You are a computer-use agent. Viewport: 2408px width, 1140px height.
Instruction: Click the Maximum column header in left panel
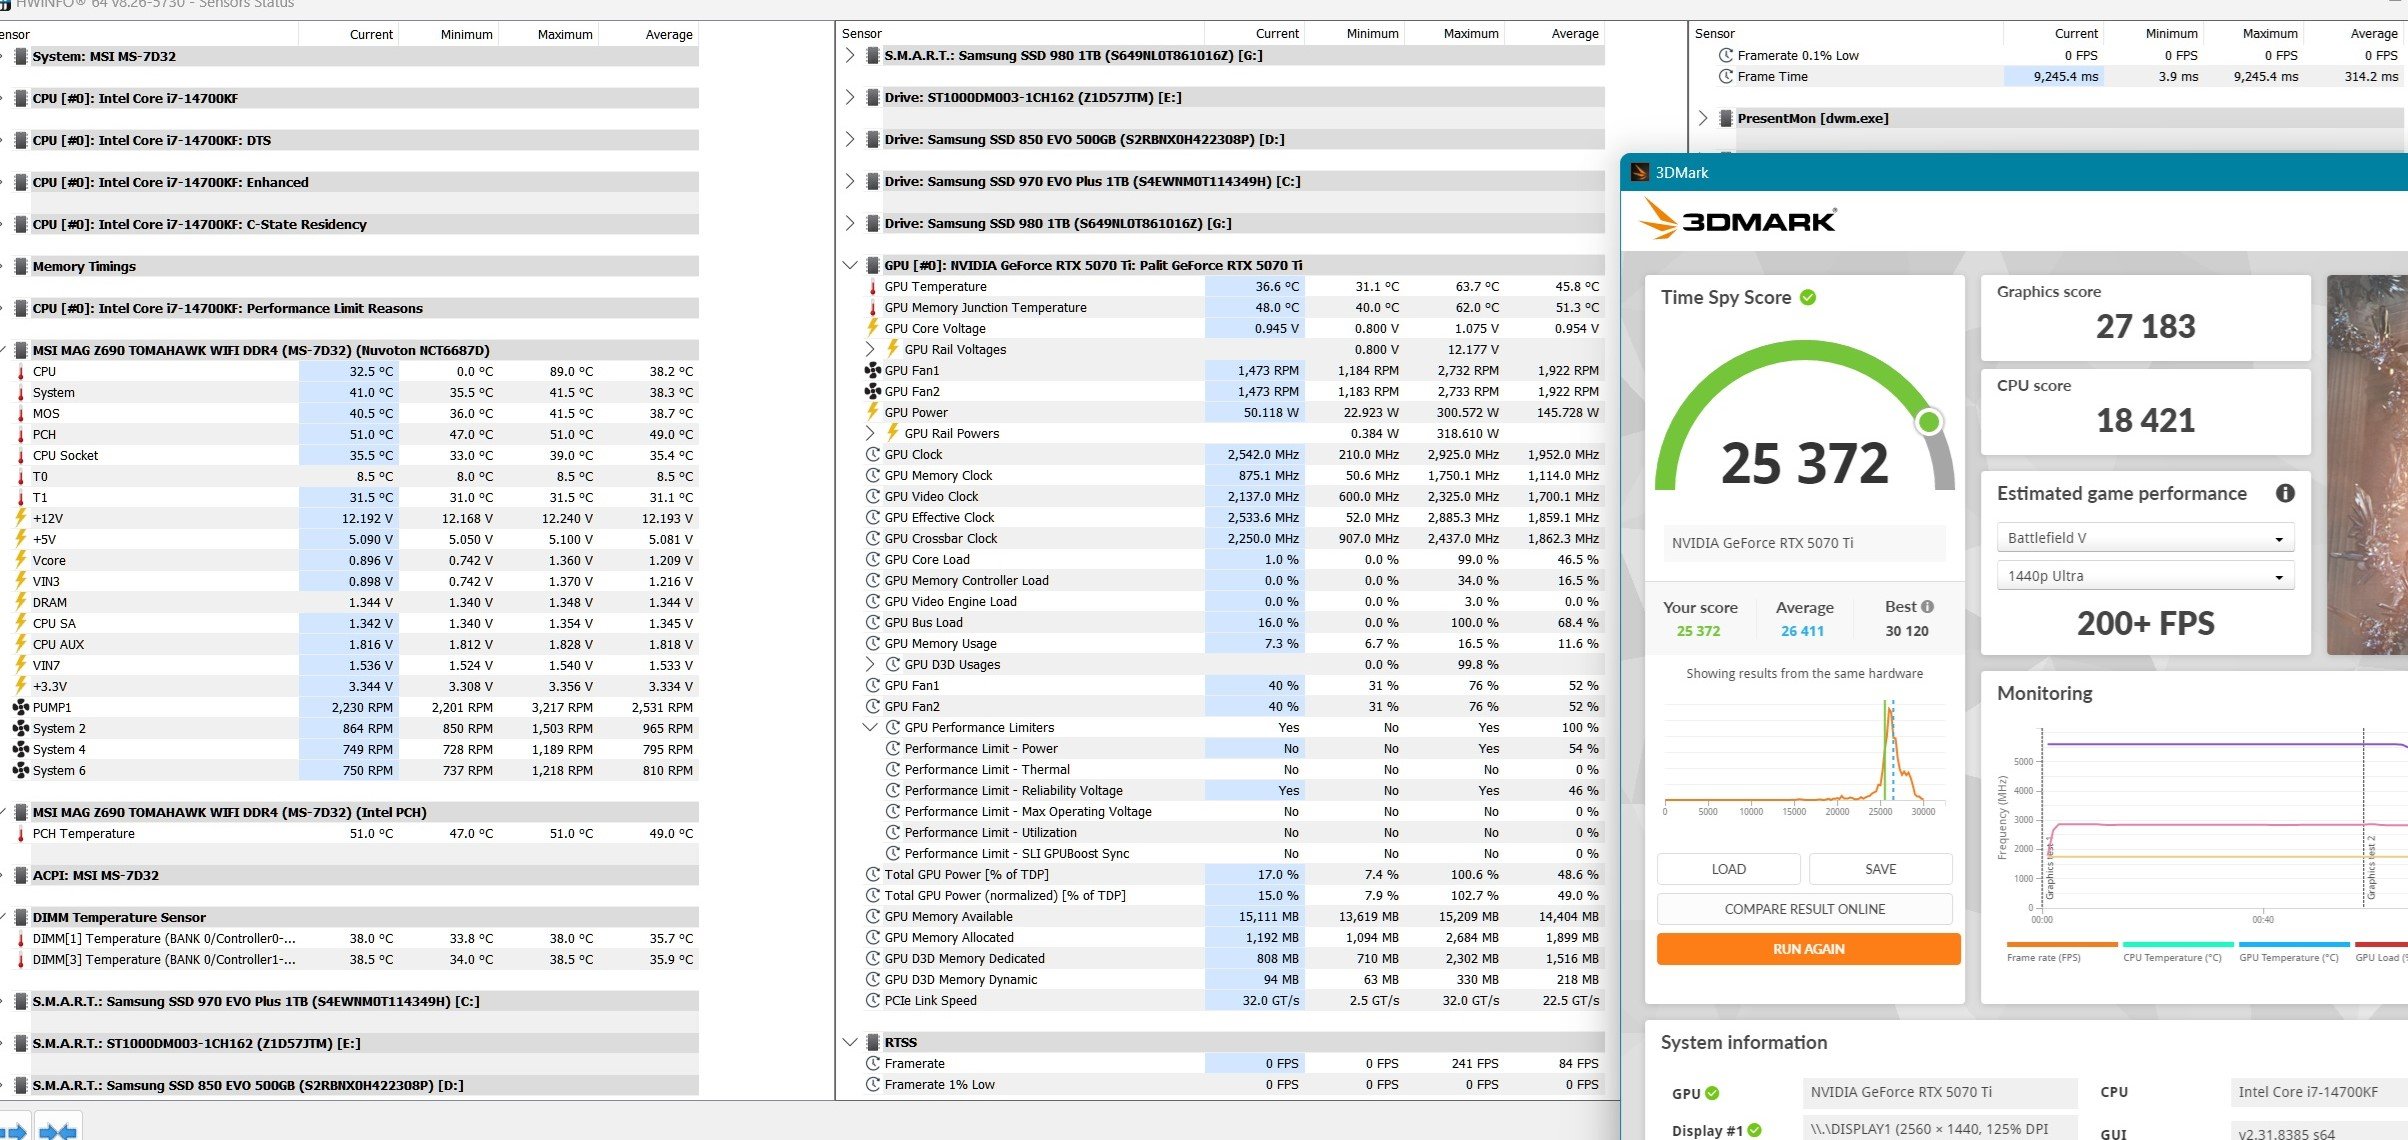click(564, 34)
